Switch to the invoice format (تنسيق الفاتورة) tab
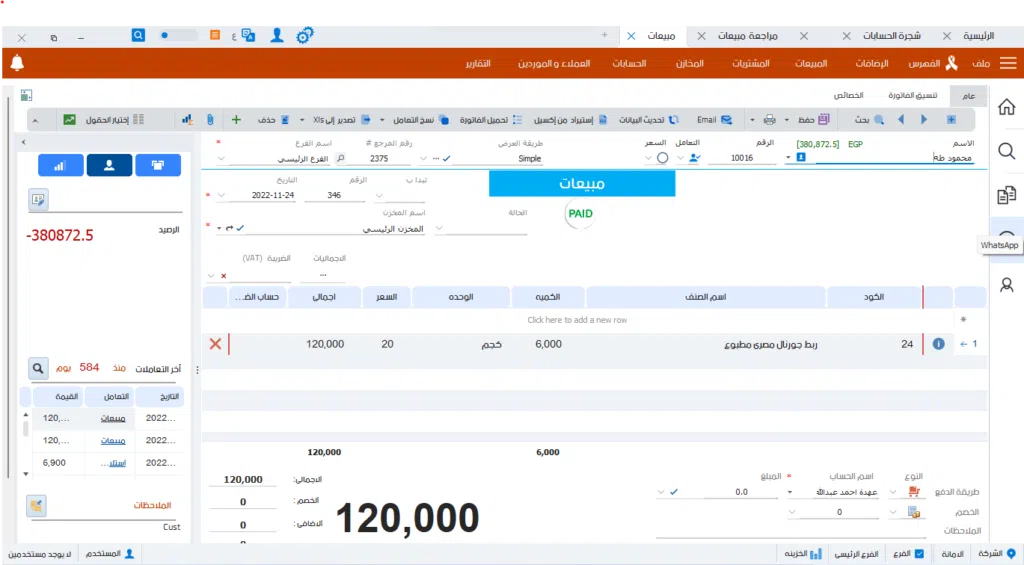The height and width of the screenshot is (565, 1024). 913,96
